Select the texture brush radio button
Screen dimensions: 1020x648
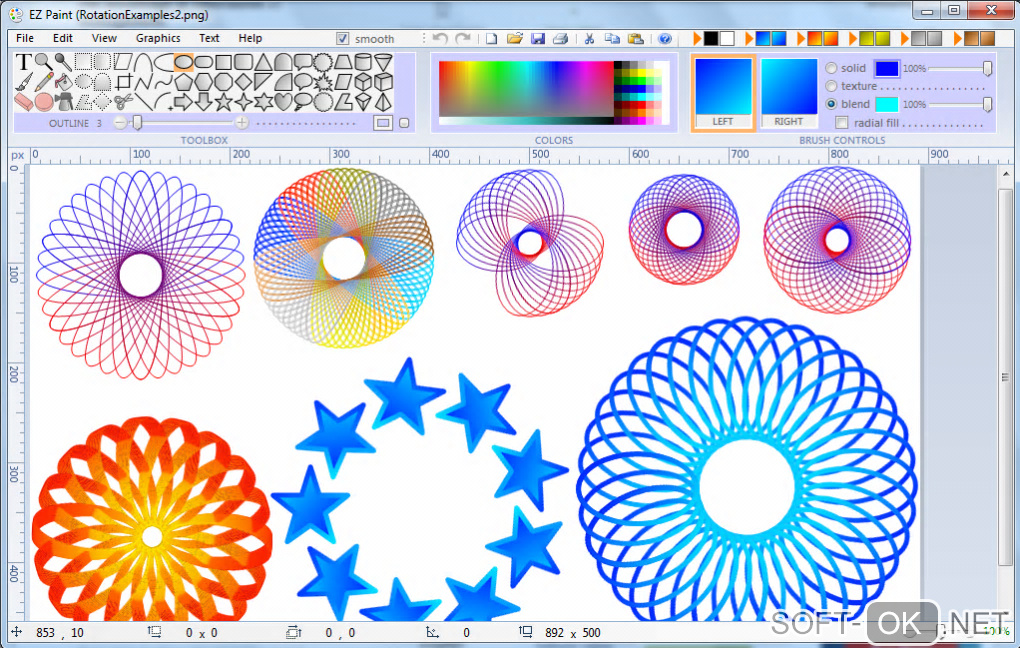pos(831,86)
